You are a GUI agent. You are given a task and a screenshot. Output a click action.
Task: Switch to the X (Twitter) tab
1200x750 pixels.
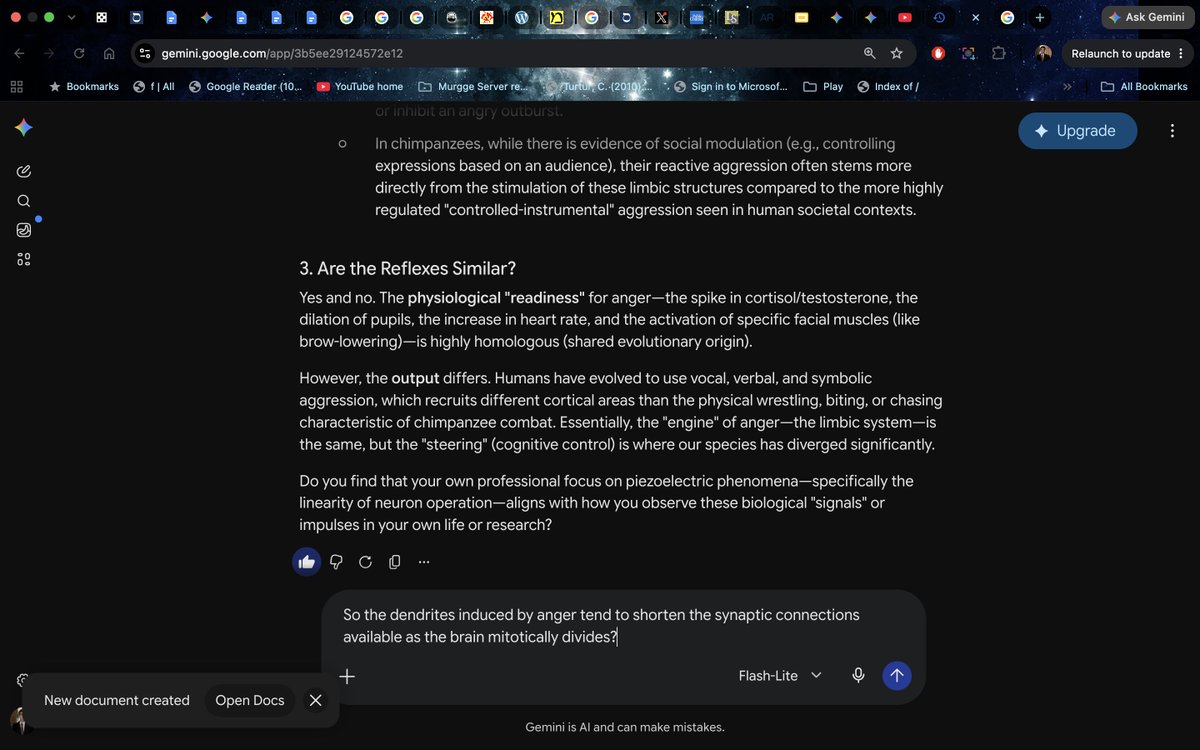661,17
